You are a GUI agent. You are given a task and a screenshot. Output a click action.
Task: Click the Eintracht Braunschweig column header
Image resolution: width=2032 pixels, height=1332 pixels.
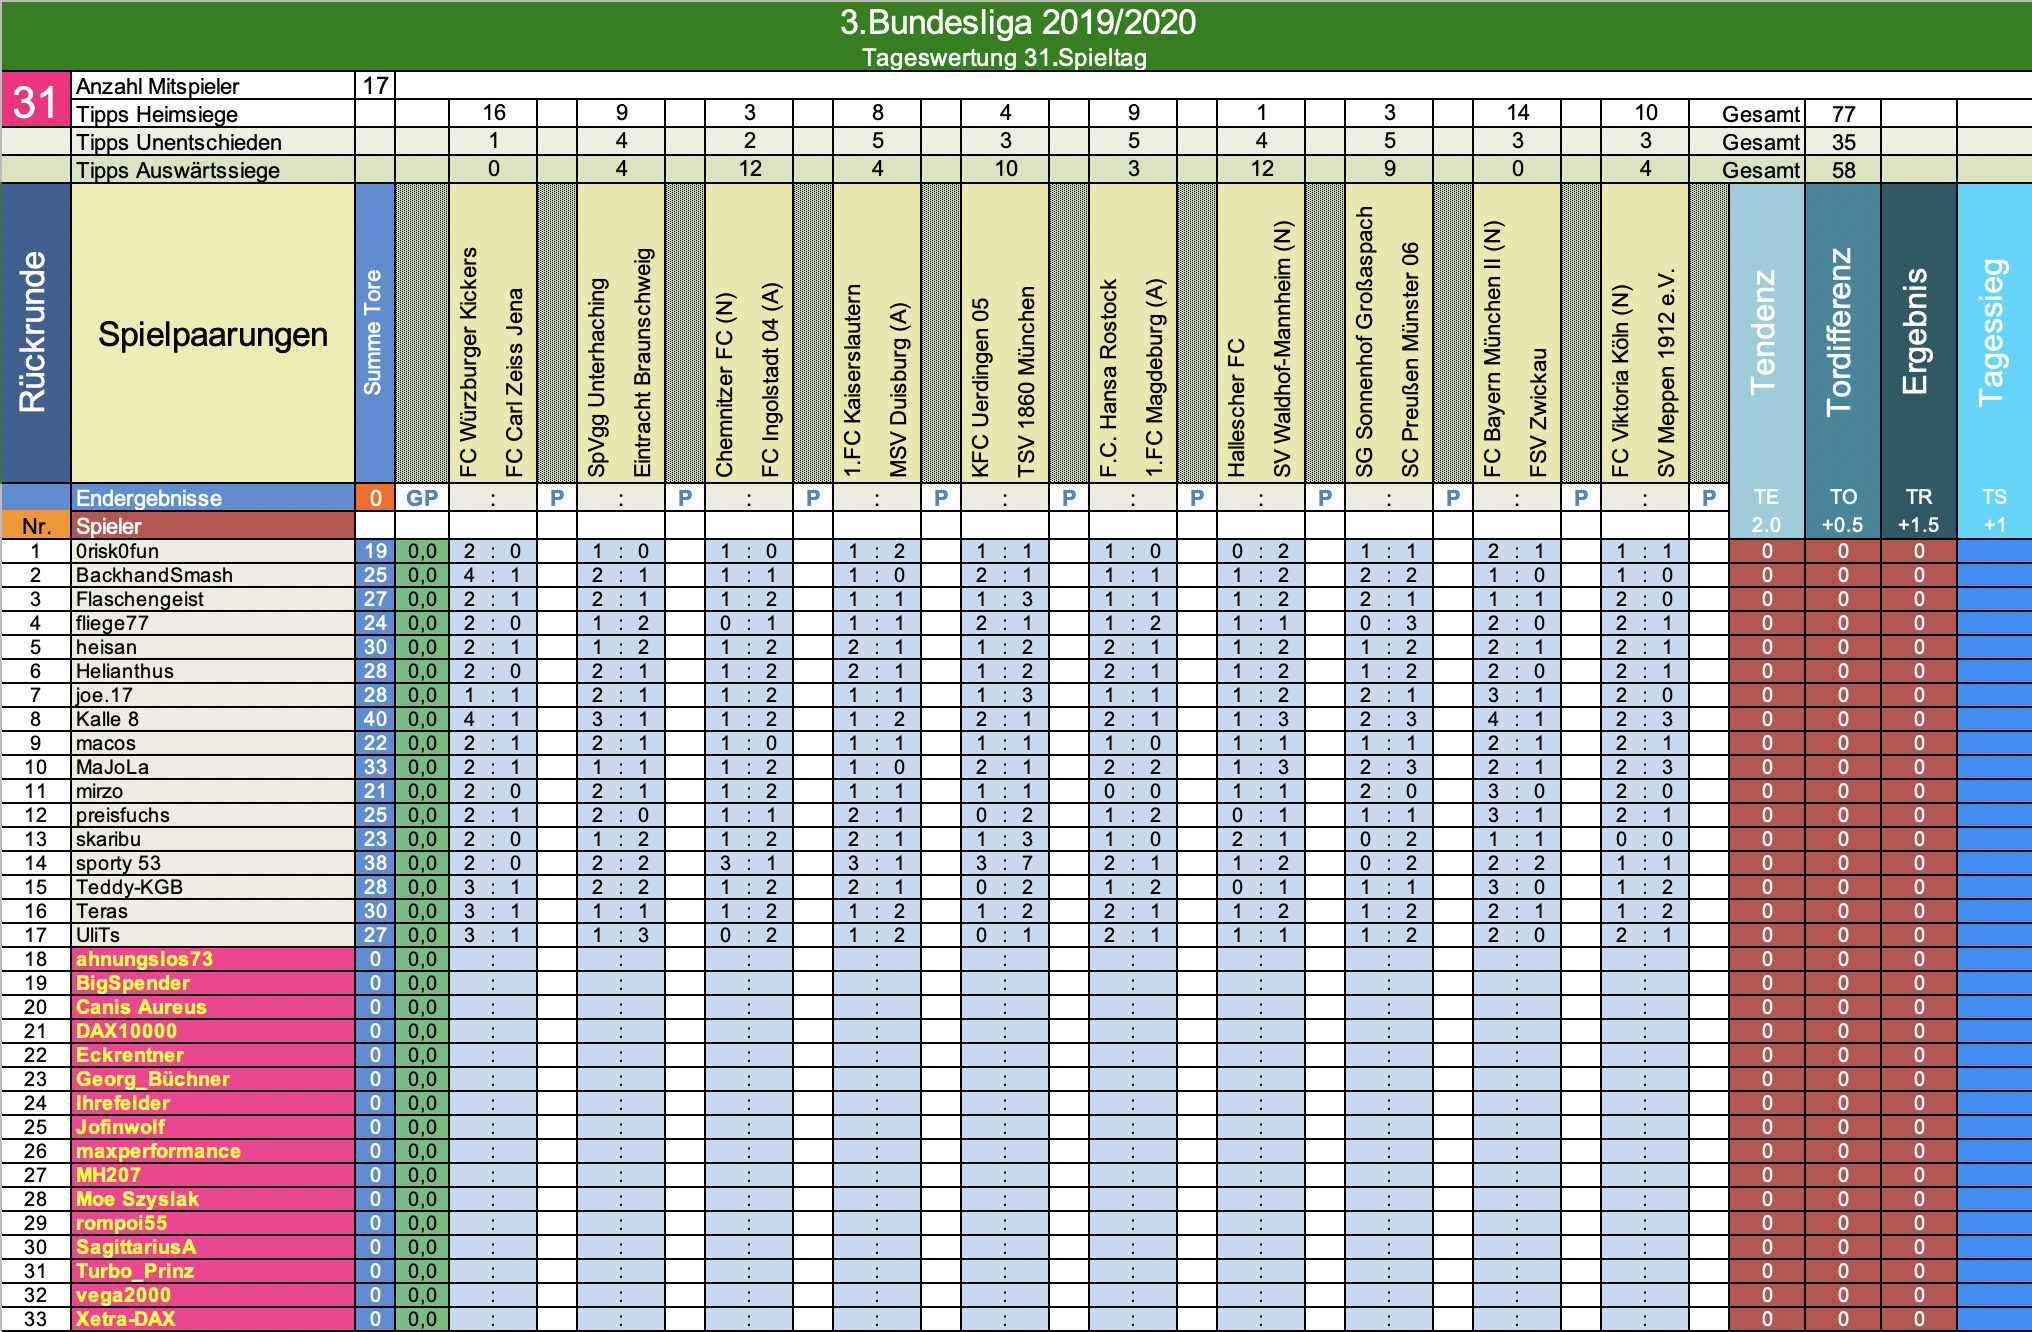pos(642,363)
